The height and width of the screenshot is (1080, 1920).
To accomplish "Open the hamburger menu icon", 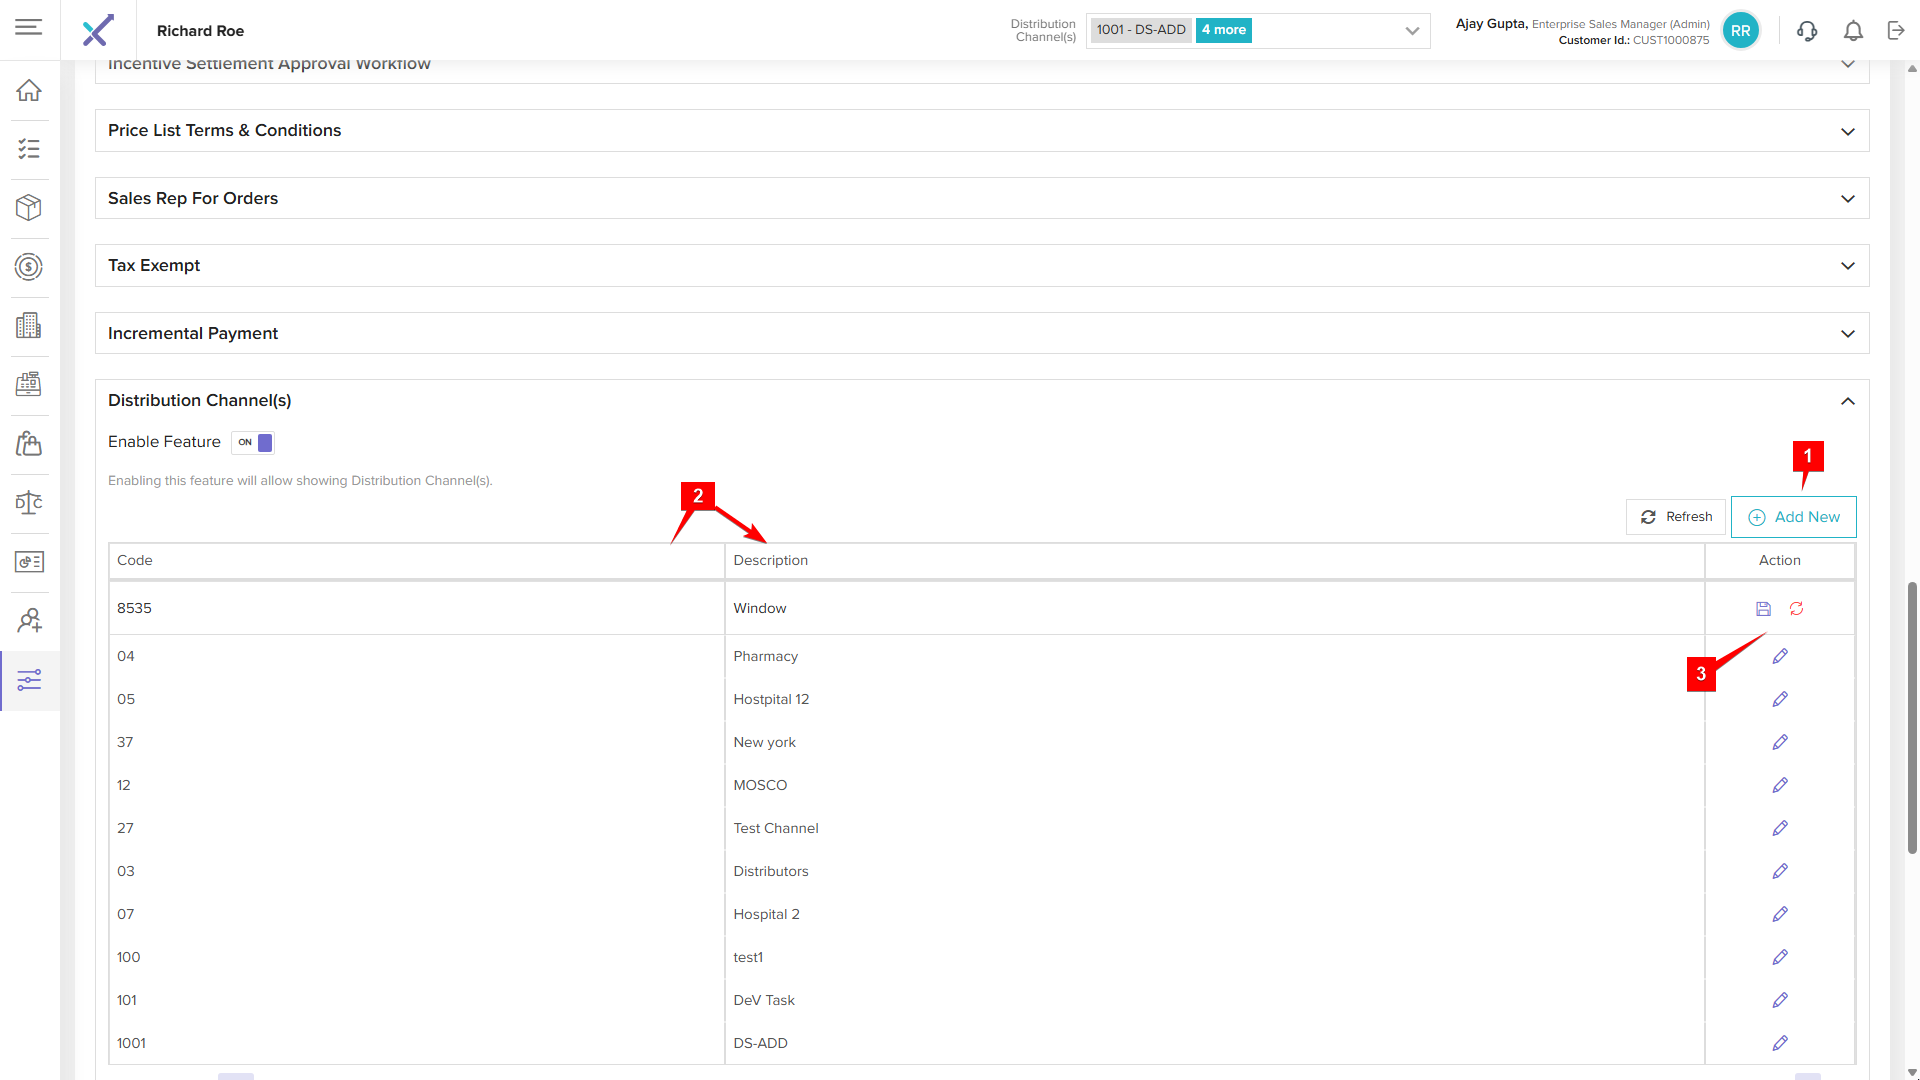I will tap(29, 27).
